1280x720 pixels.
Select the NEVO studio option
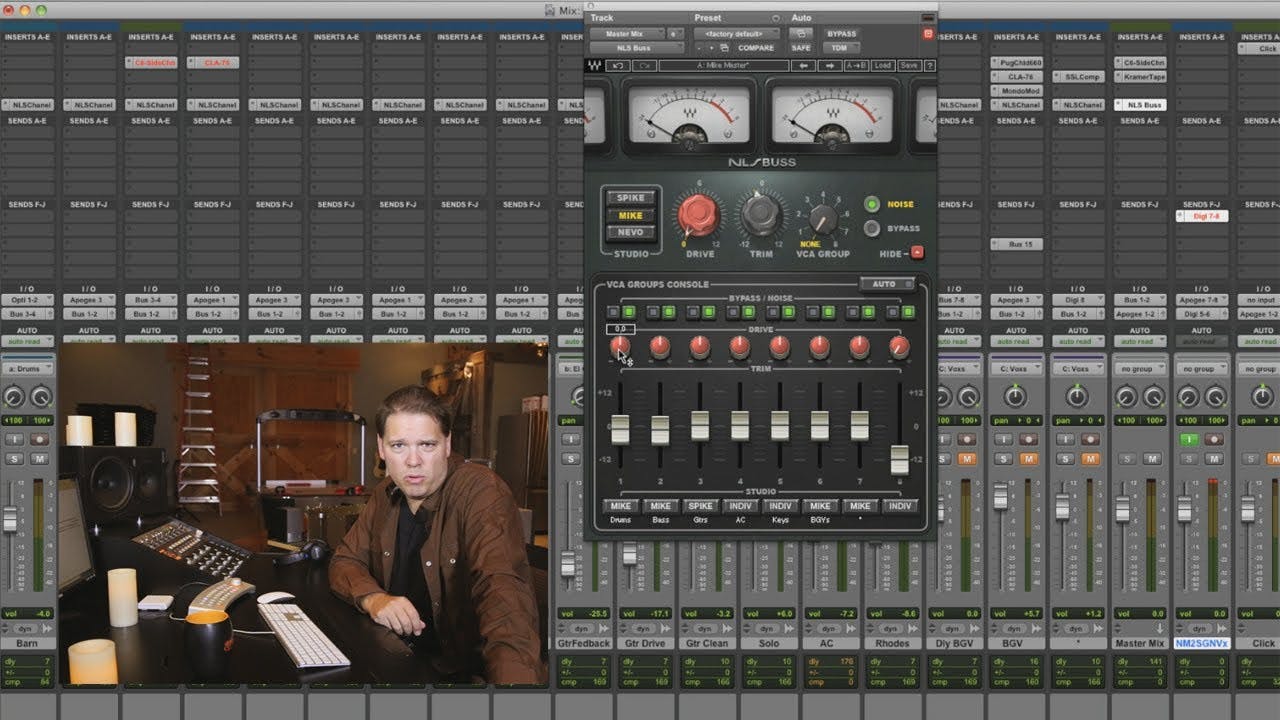[x=630, y=232]
